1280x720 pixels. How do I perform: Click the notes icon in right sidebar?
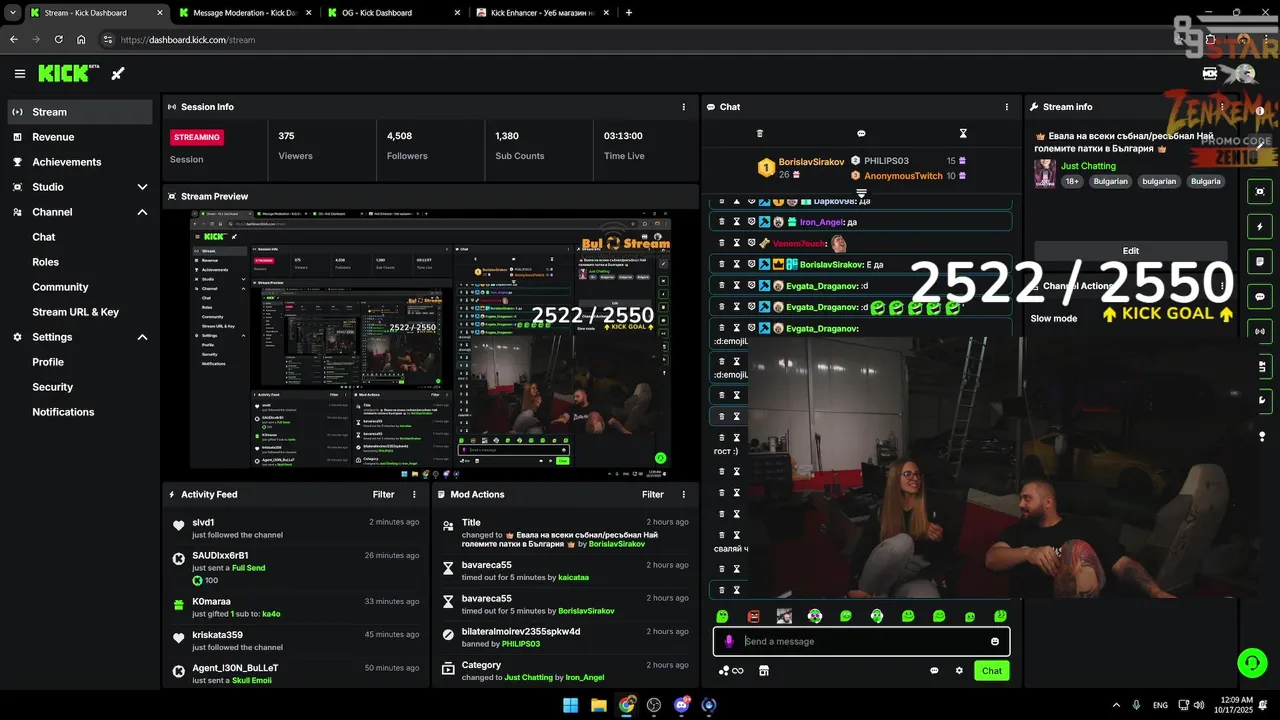pyautogui.click(x=1259, y=261)
